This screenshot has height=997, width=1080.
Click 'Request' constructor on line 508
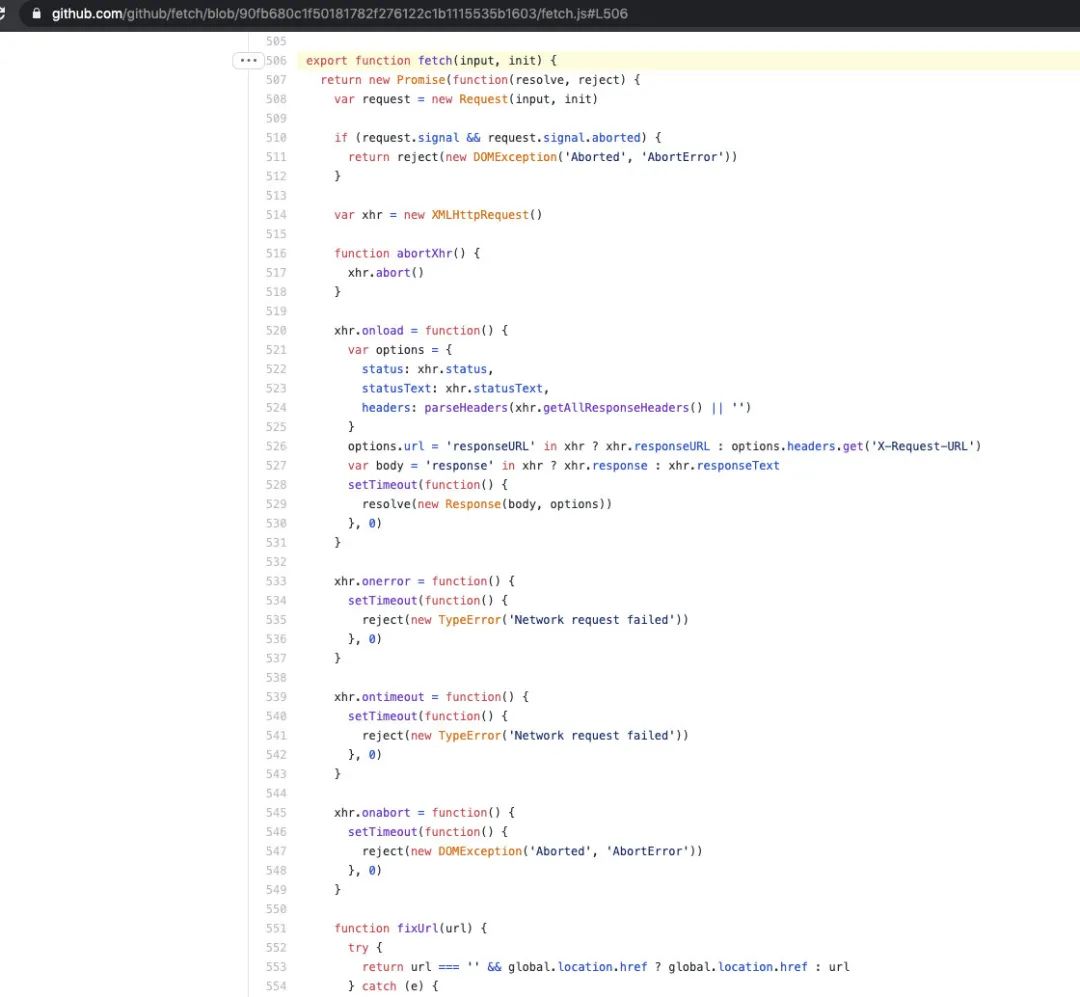pos(484,99)
